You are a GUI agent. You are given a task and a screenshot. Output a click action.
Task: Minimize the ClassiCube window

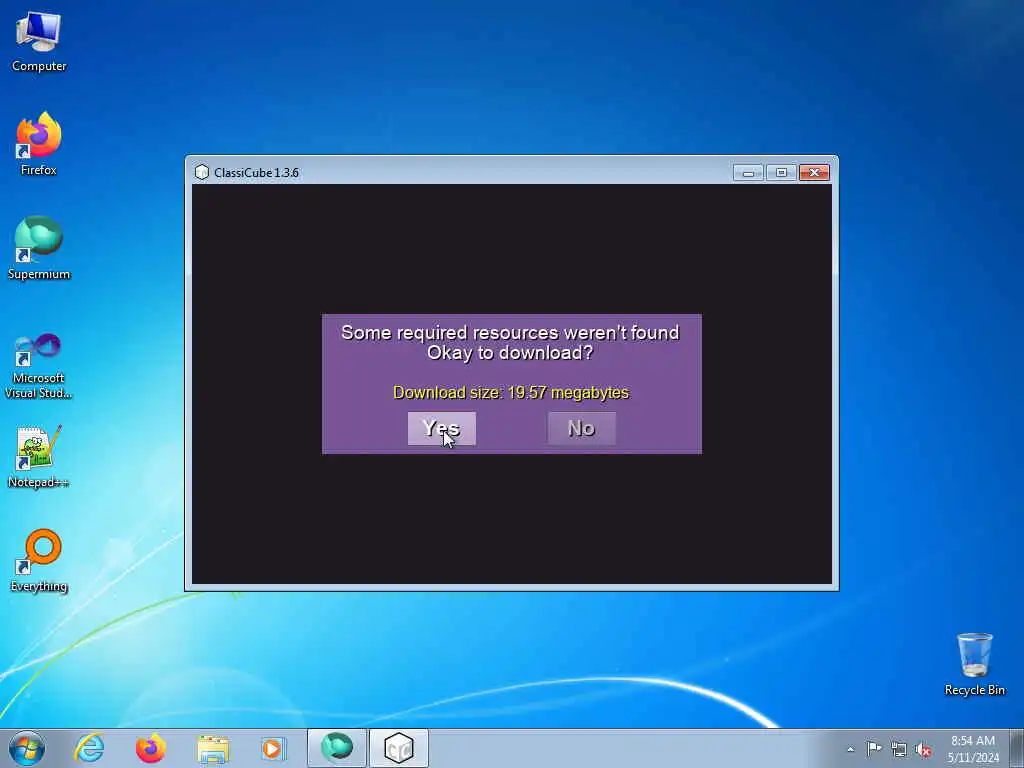coord(748,172)
